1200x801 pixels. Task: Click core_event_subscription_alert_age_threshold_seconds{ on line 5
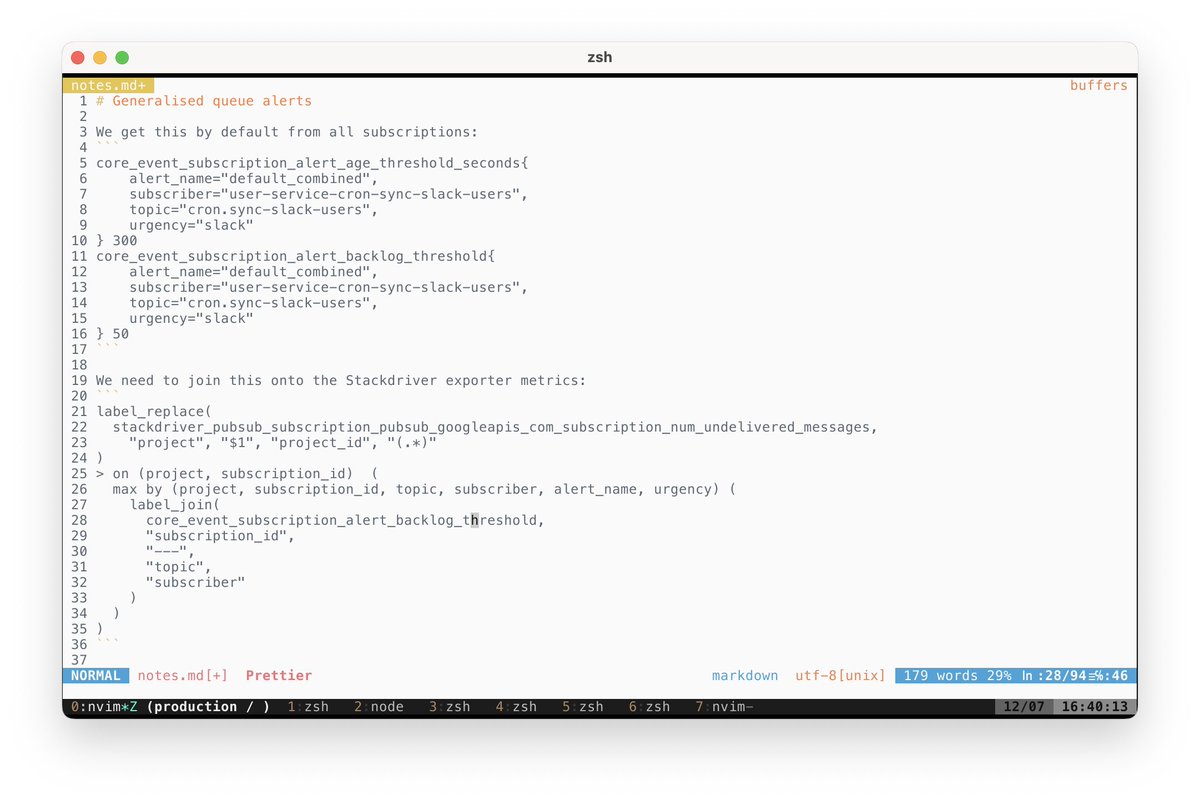pos(312,163)
